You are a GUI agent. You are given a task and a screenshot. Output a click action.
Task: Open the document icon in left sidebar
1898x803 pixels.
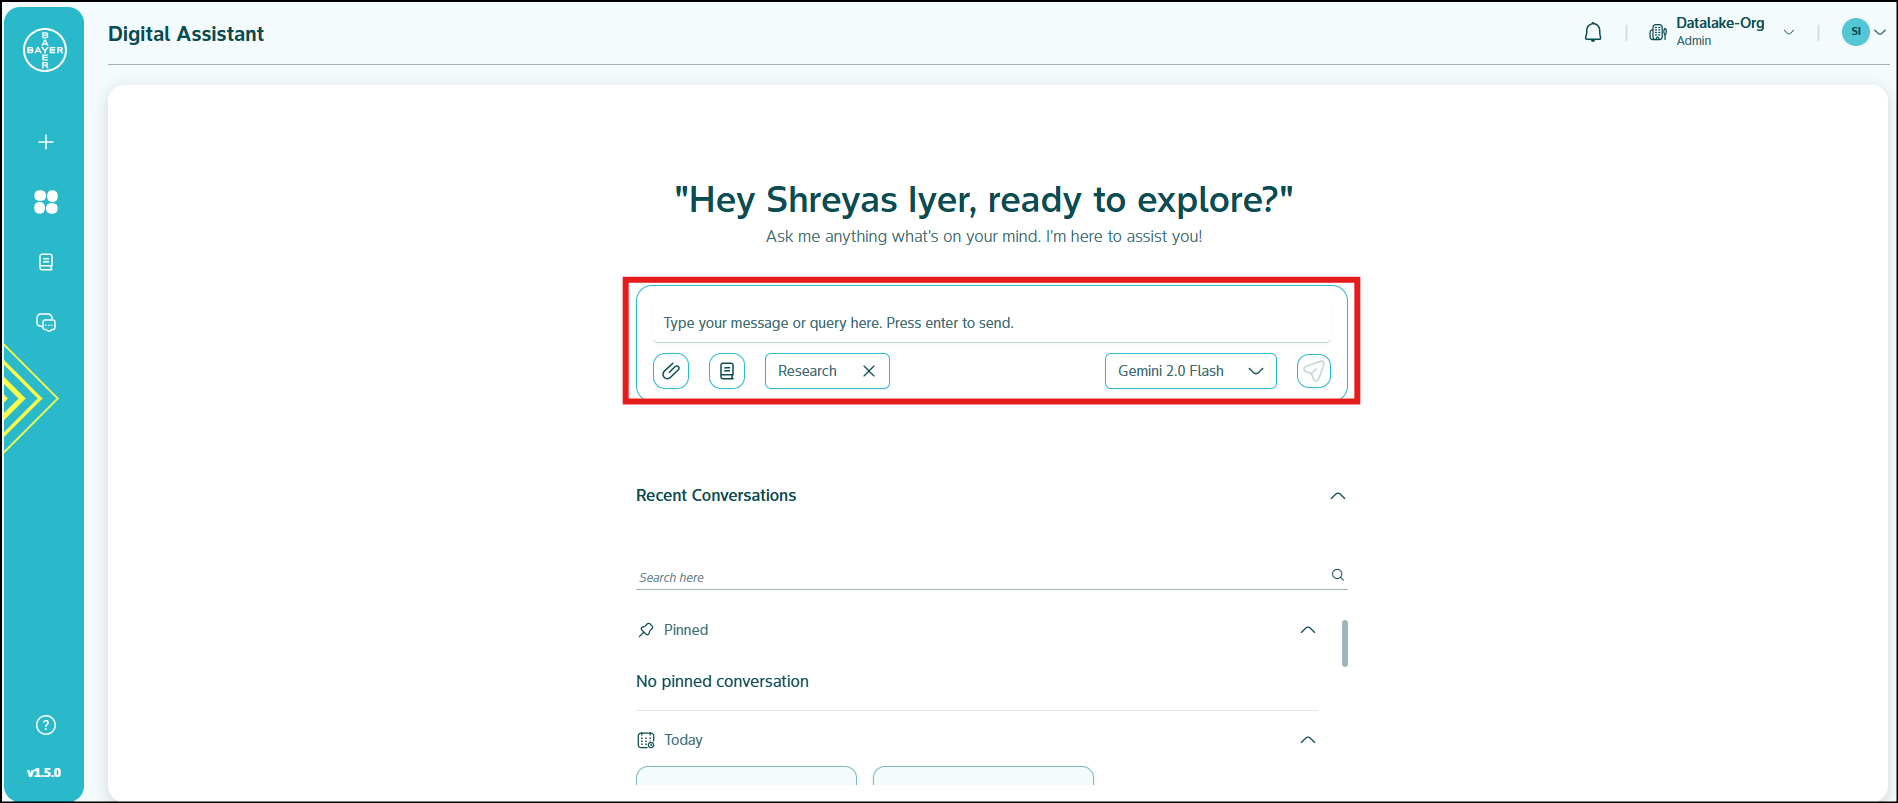click(46, 262)
